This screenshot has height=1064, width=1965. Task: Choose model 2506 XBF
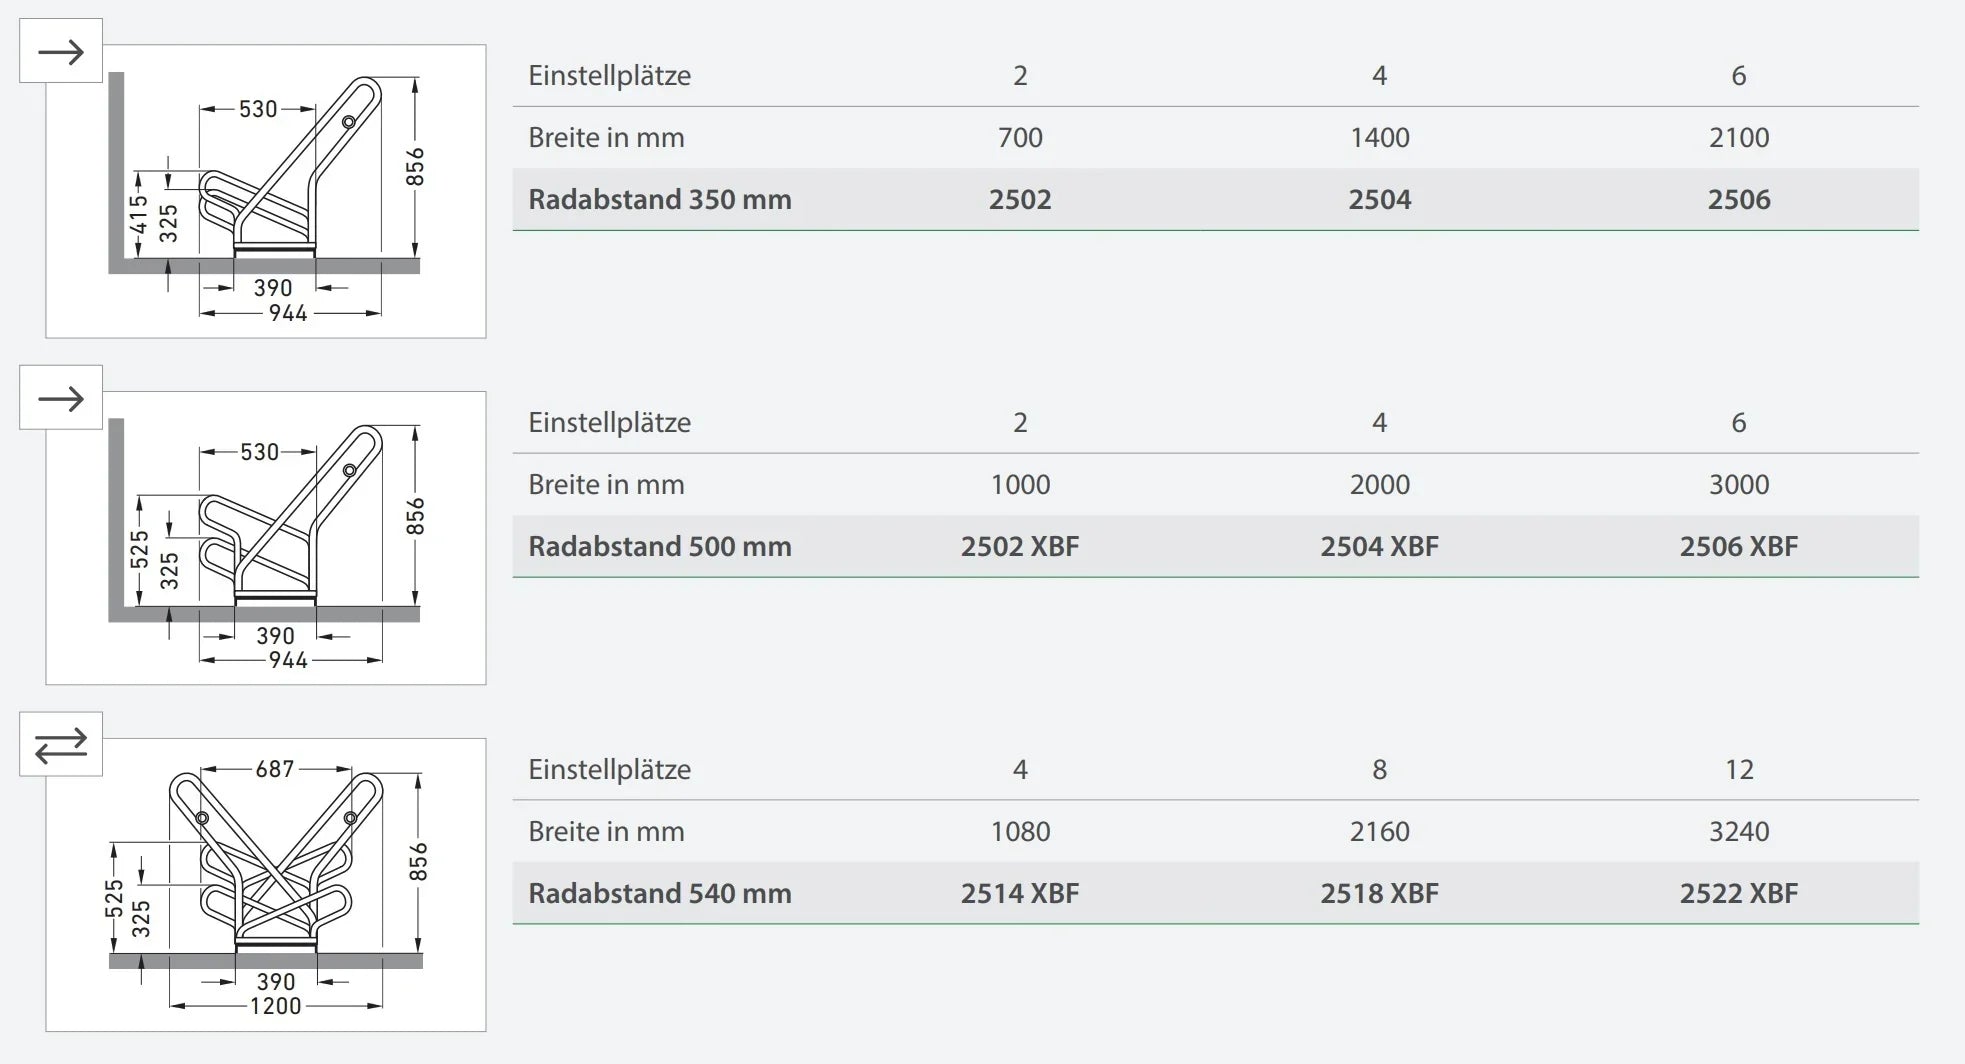[1738, 546]
